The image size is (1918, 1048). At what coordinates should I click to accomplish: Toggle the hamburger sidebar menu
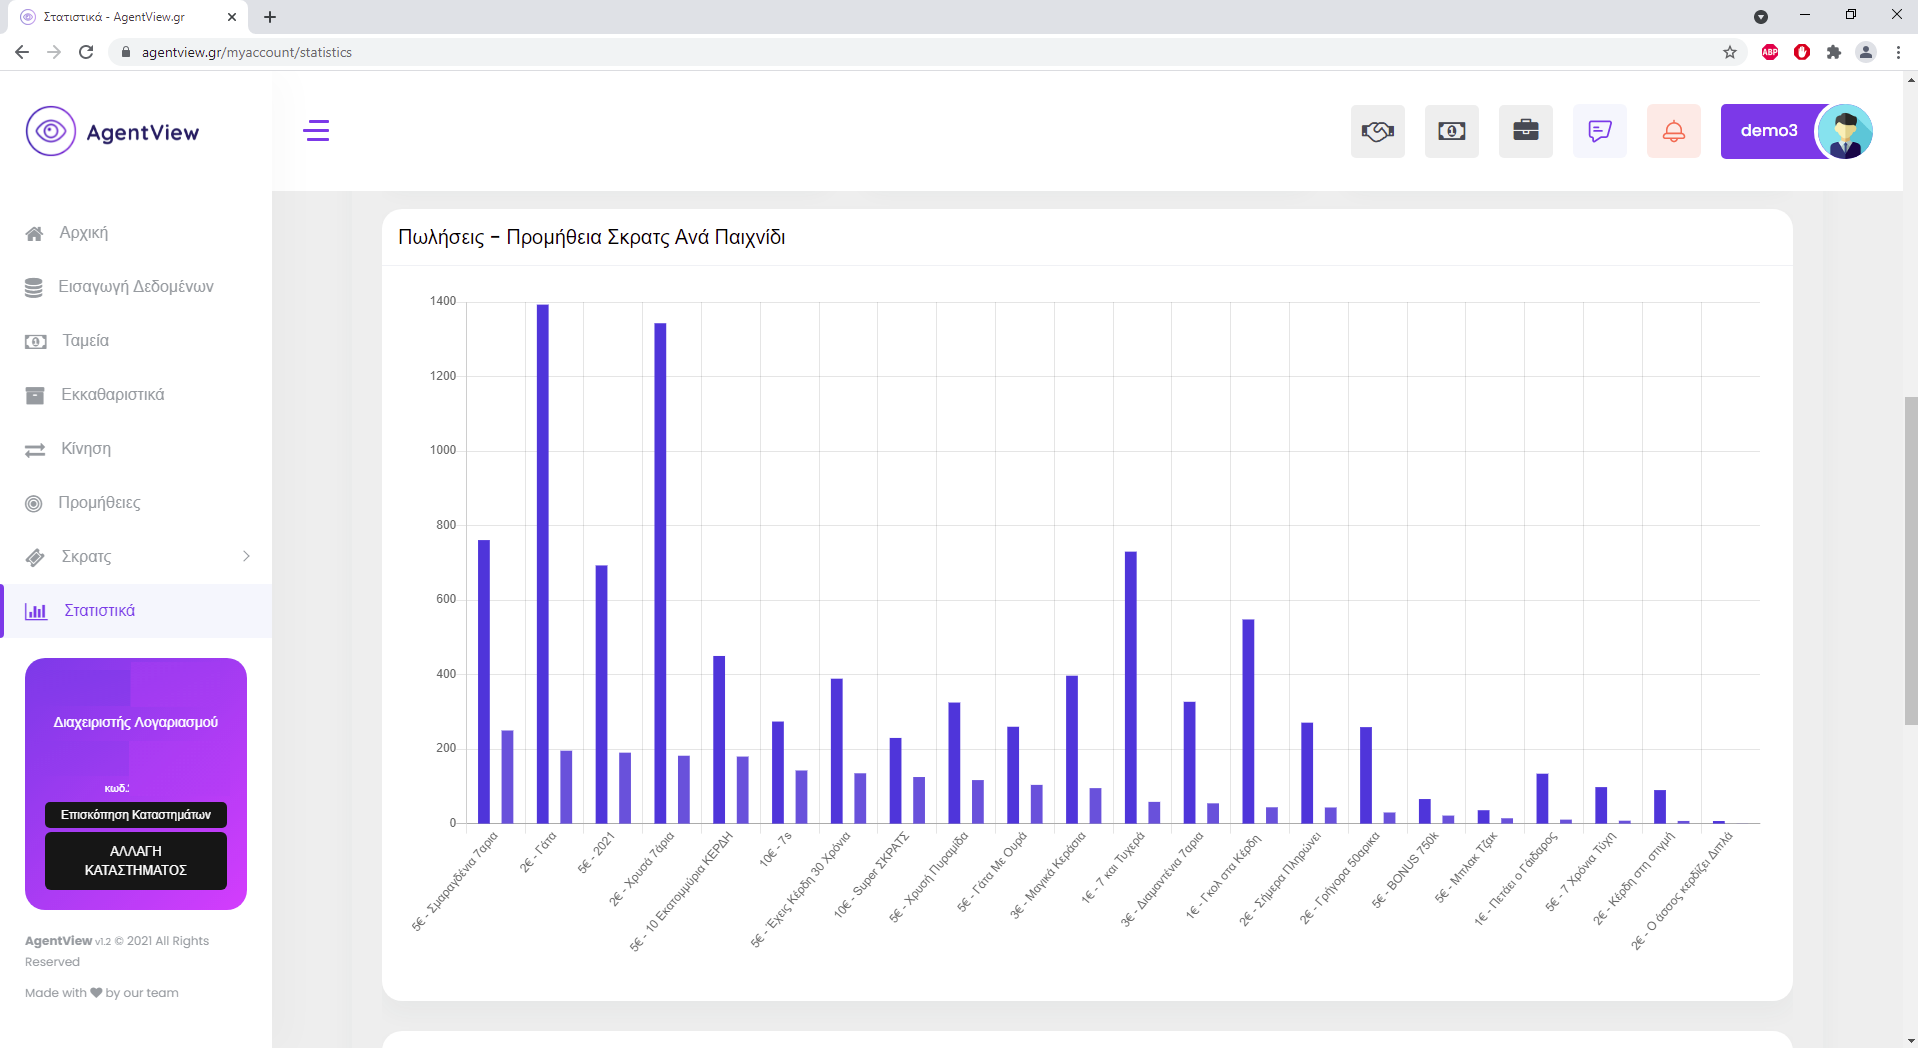[316, 131]
